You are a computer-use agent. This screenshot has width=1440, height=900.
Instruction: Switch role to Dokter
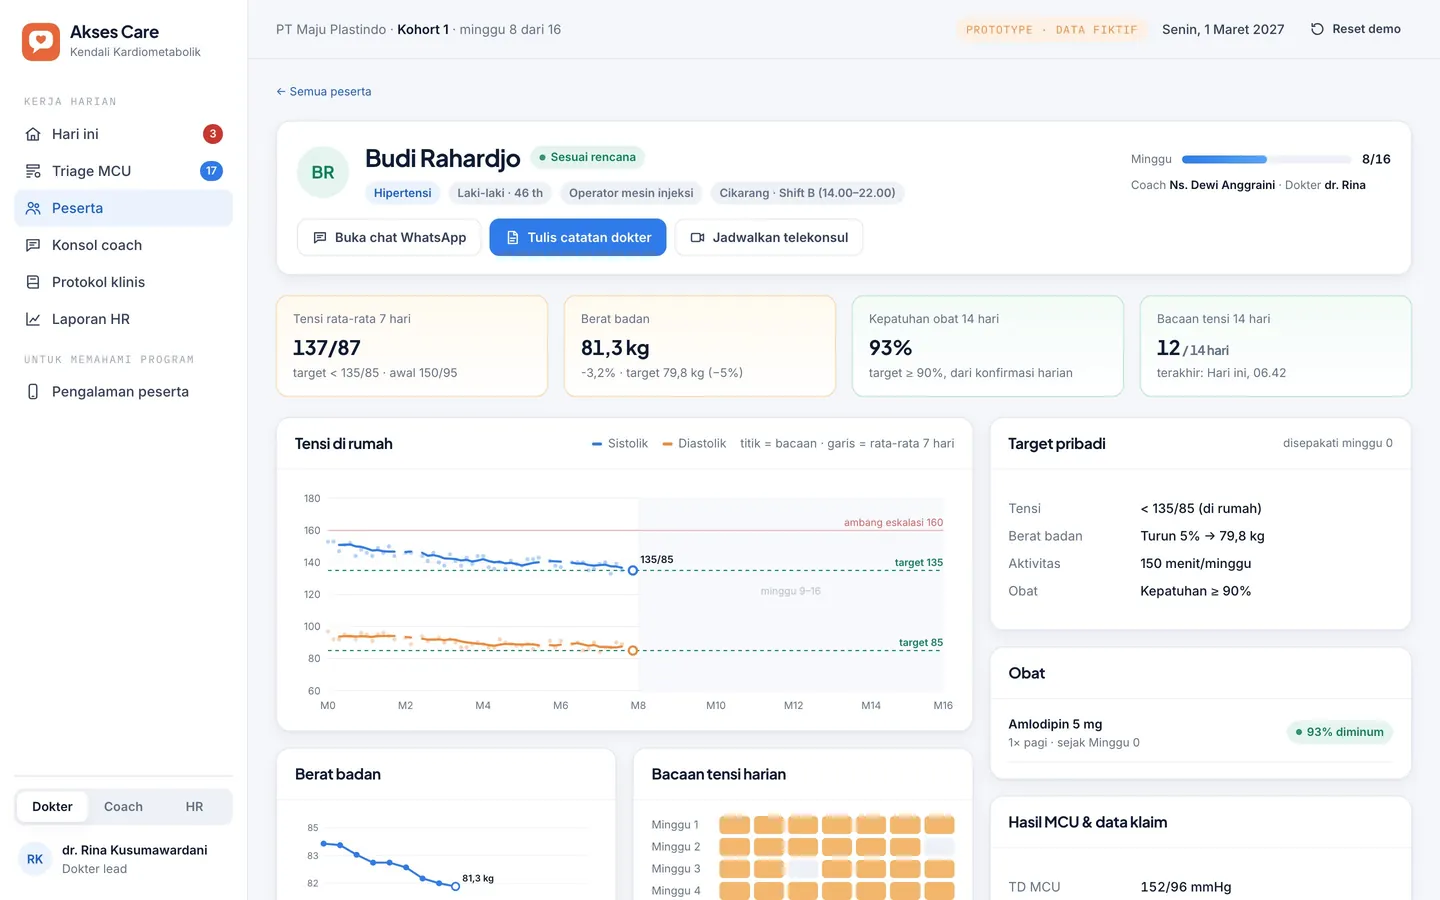pos(52,807)
